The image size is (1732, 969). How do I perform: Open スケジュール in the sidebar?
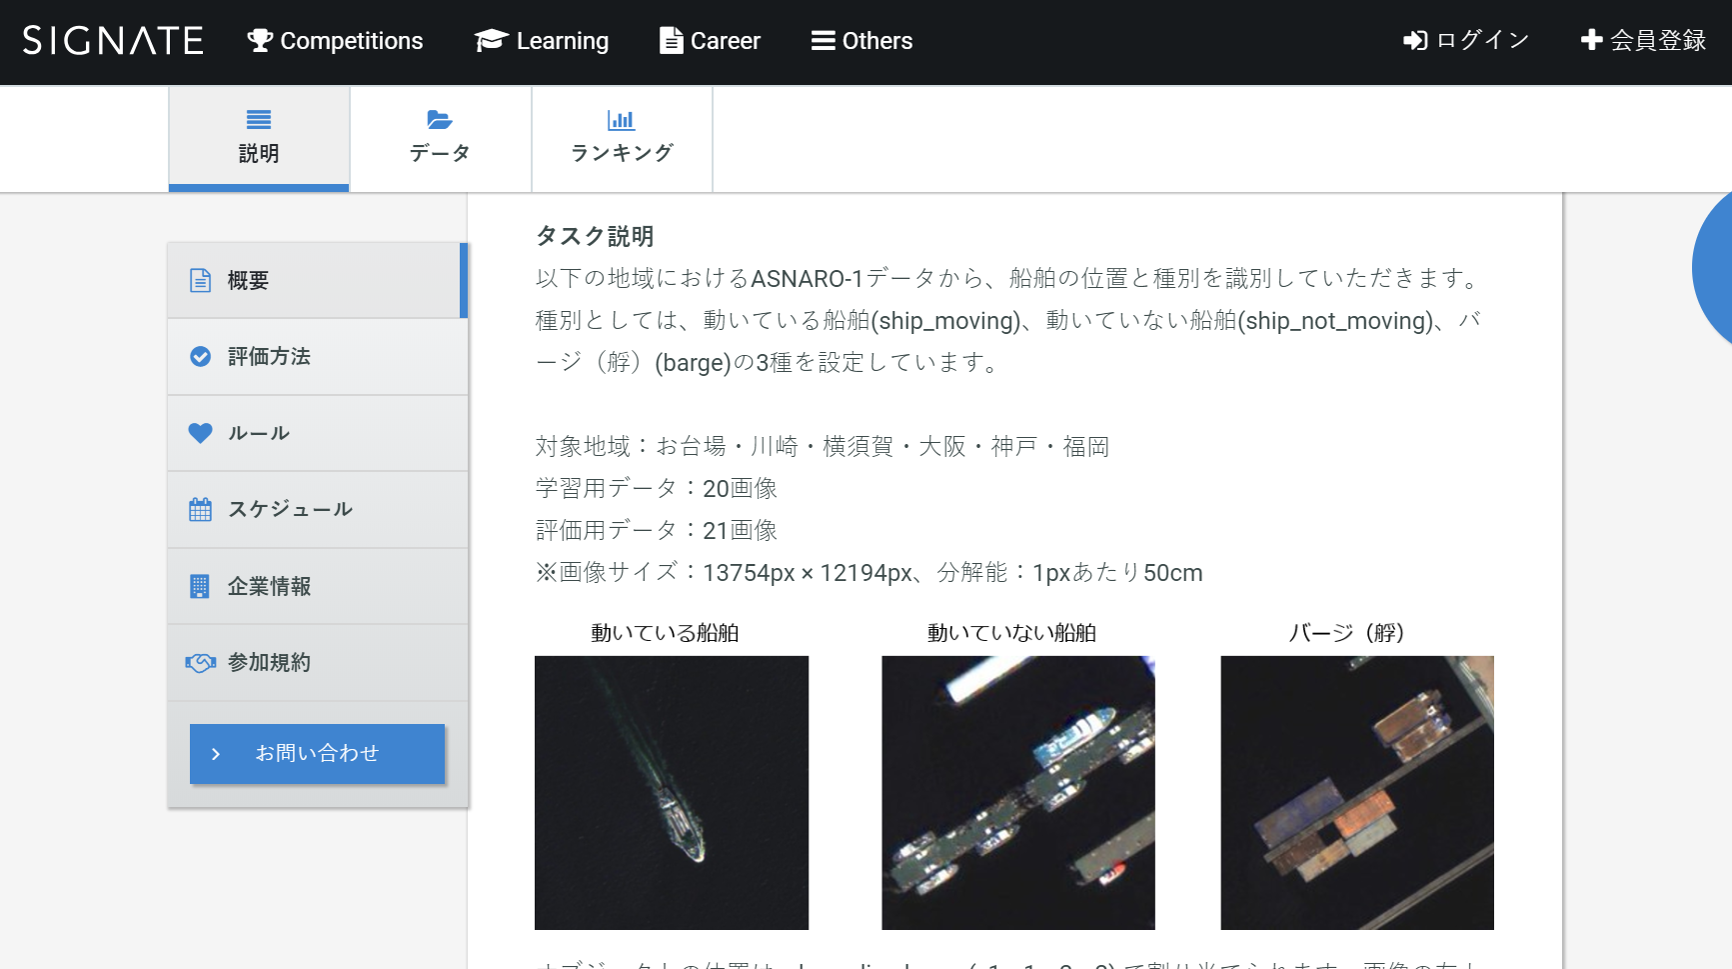pos(318,510)
